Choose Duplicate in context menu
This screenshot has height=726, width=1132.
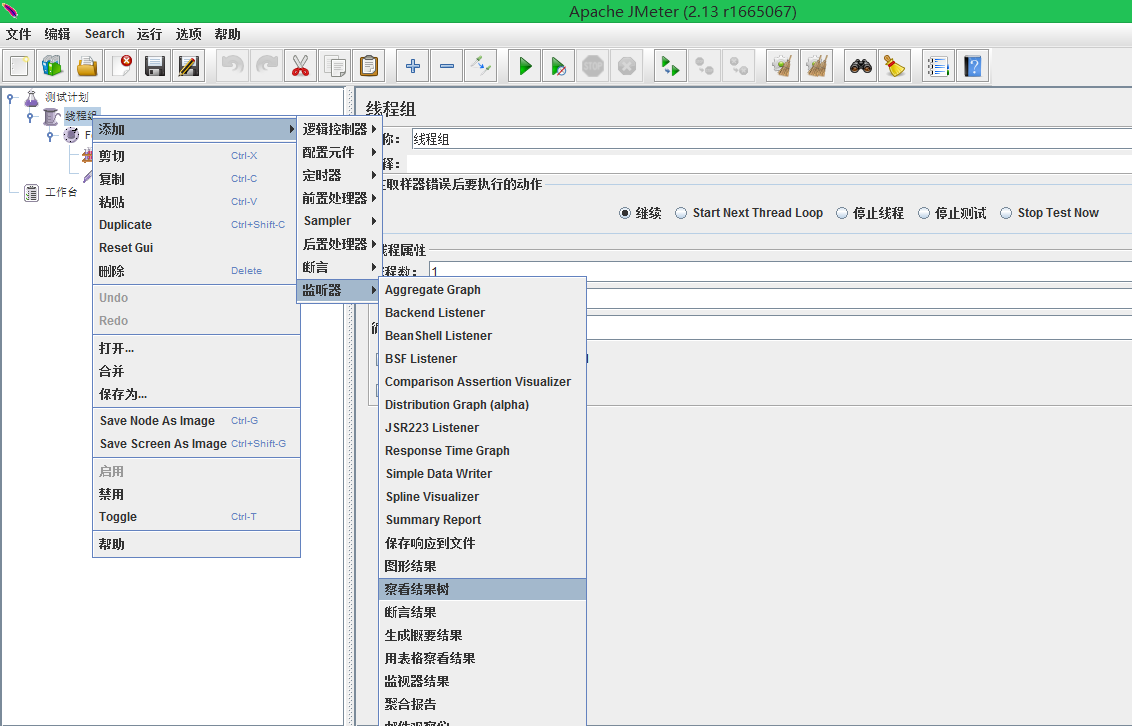(196, 224)
